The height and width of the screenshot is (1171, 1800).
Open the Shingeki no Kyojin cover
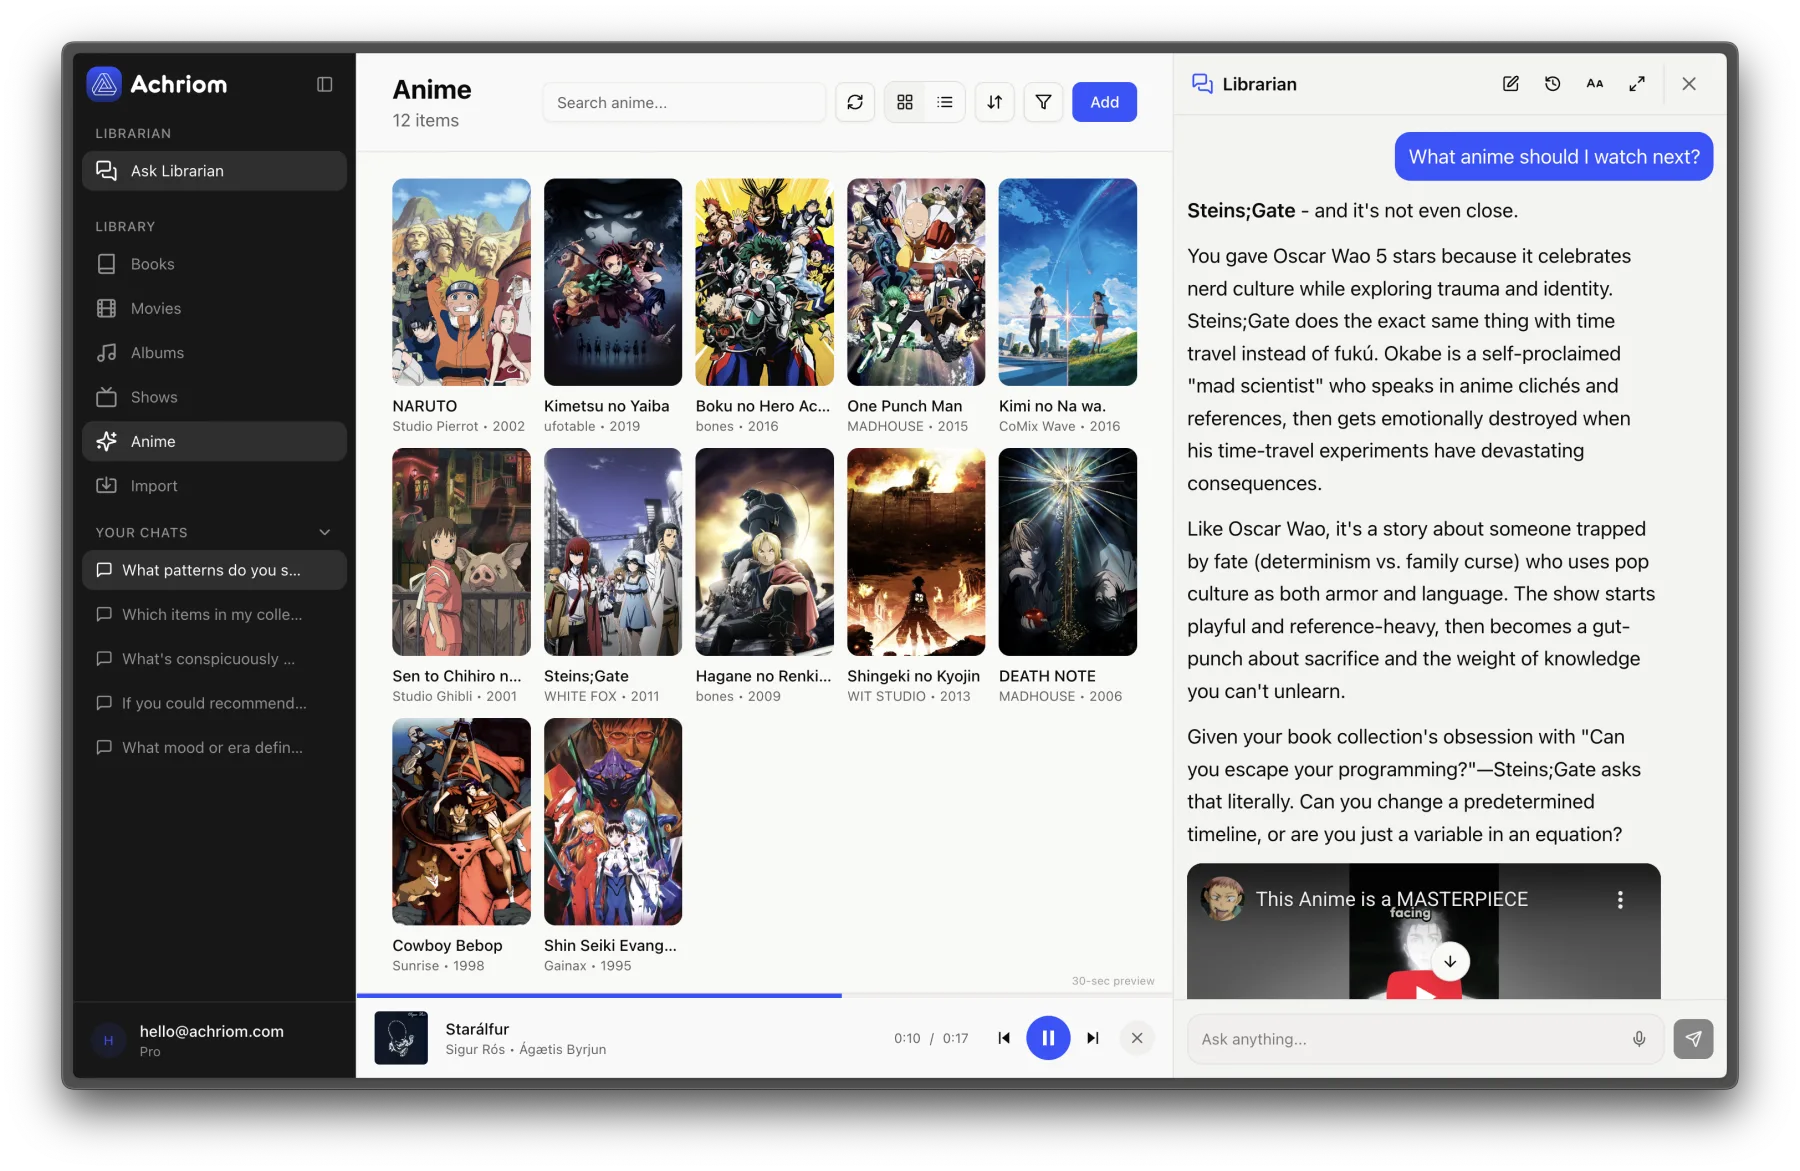[916, 552]
